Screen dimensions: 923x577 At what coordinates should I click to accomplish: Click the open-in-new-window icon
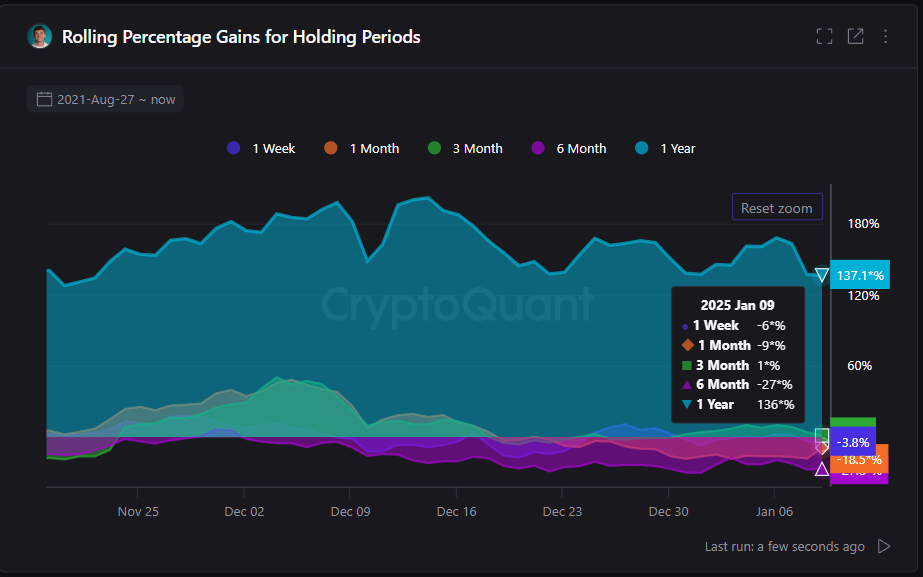coord(856,35)
